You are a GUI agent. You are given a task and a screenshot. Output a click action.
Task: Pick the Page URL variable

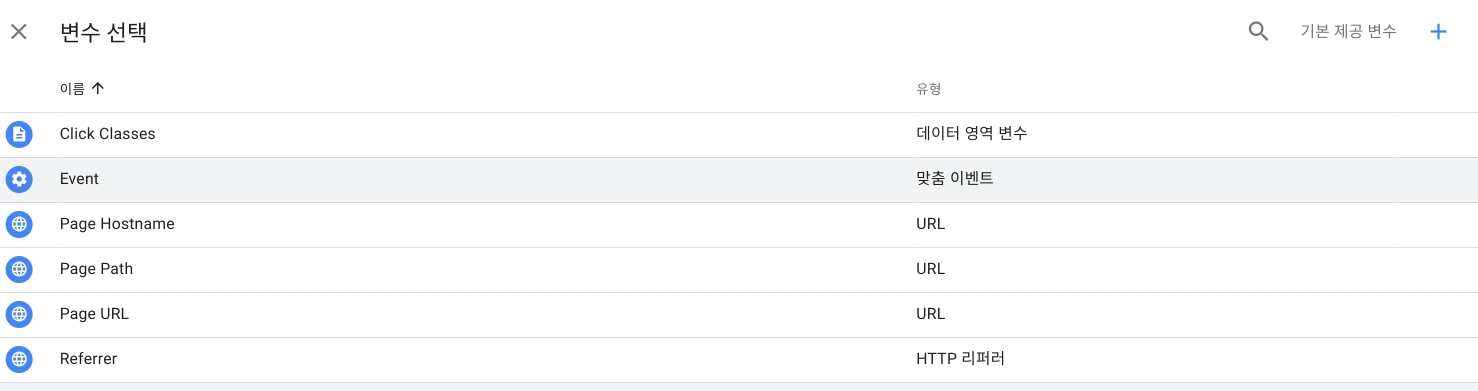click(739, 314)
